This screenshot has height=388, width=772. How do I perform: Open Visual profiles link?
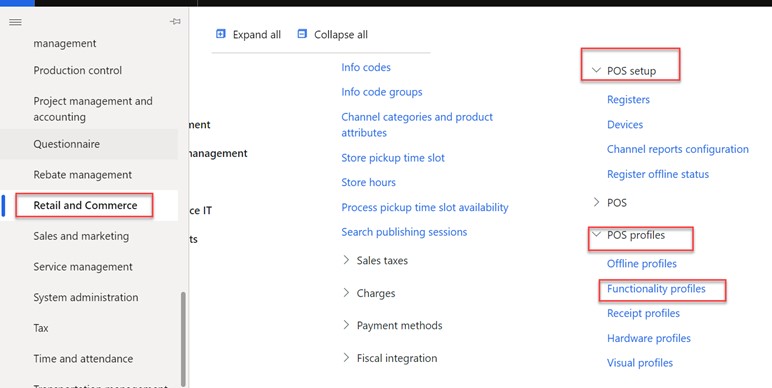(640, 363)
